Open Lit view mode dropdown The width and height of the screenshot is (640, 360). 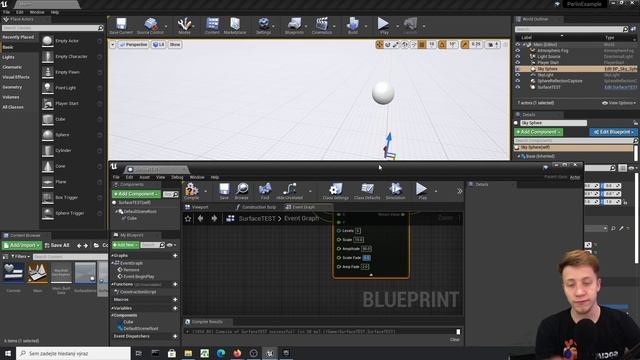pyautogui.click(x=159, y=44)
